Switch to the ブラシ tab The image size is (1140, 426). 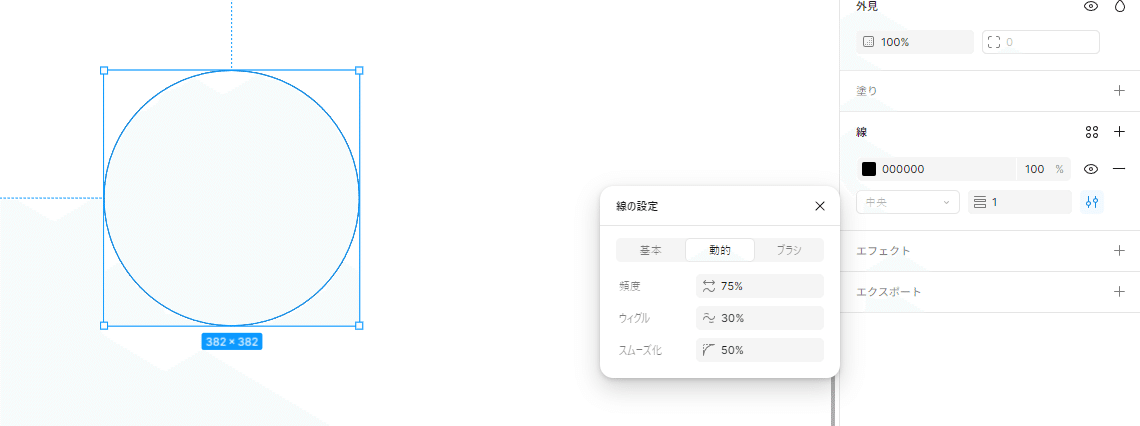(x=789, y=250)
